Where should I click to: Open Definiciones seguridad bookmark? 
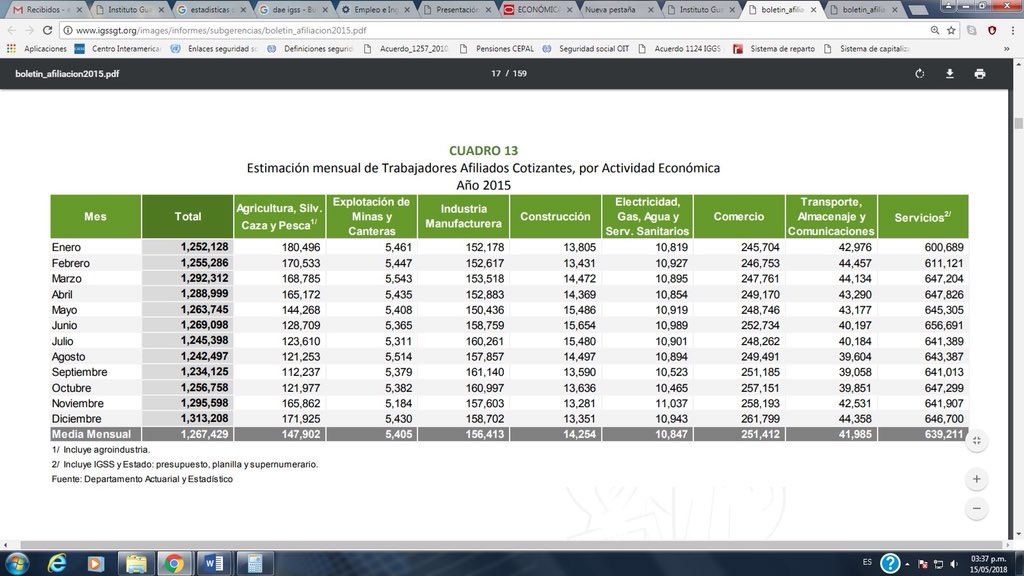coord(310,48)
